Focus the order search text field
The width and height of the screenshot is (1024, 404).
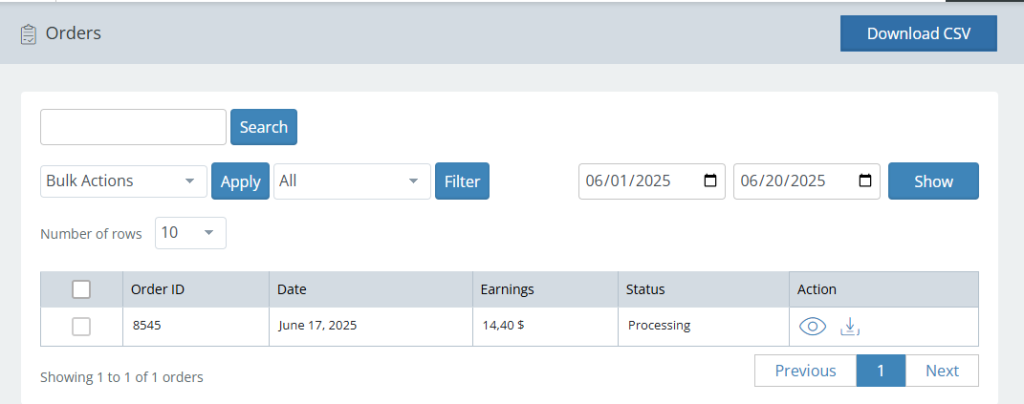tap(133, 127)
